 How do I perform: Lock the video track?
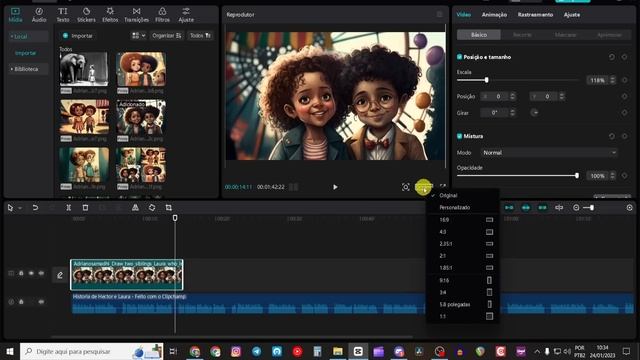click(x=21, y=273)
